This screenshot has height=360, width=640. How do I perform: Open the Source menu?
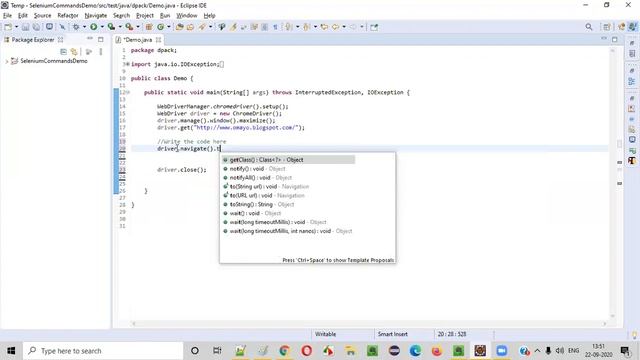coord(42,16)
